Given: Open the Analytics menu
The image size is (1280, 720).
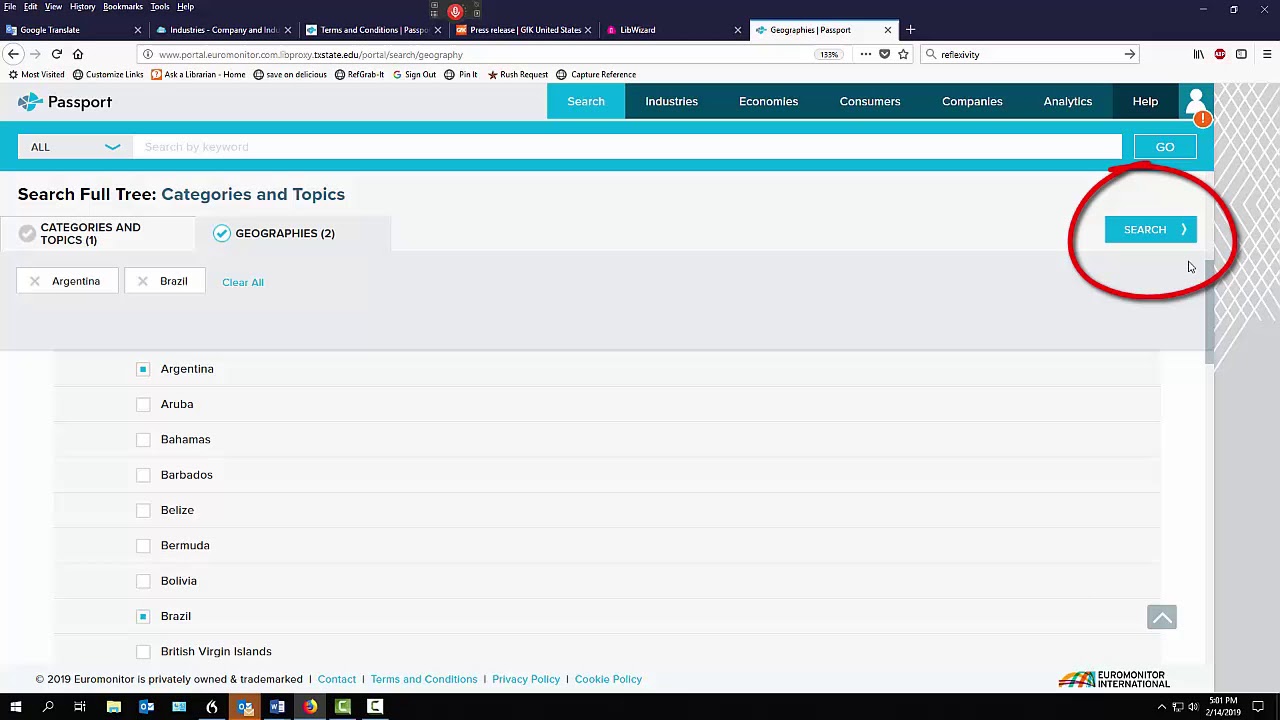Looking at the screenshot, I should [x=1068, y=101].
